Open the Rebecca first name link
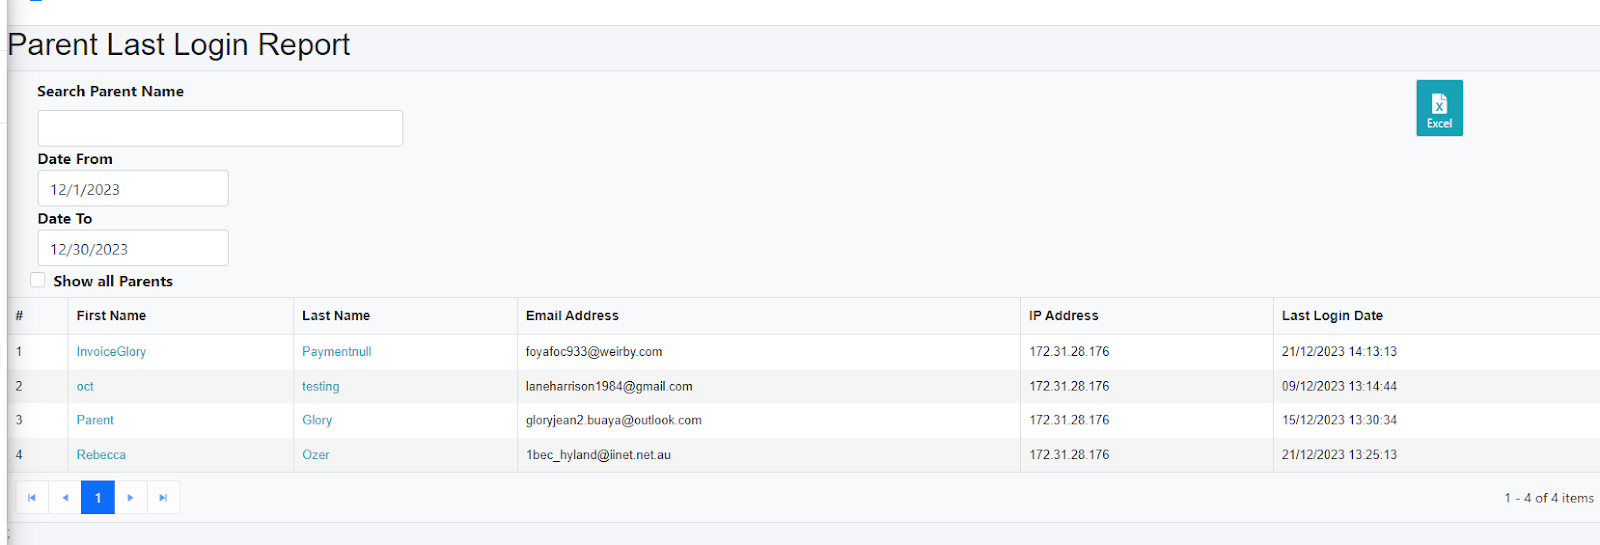This screenshot has height=545, width=1600. (x=101, y=455)
